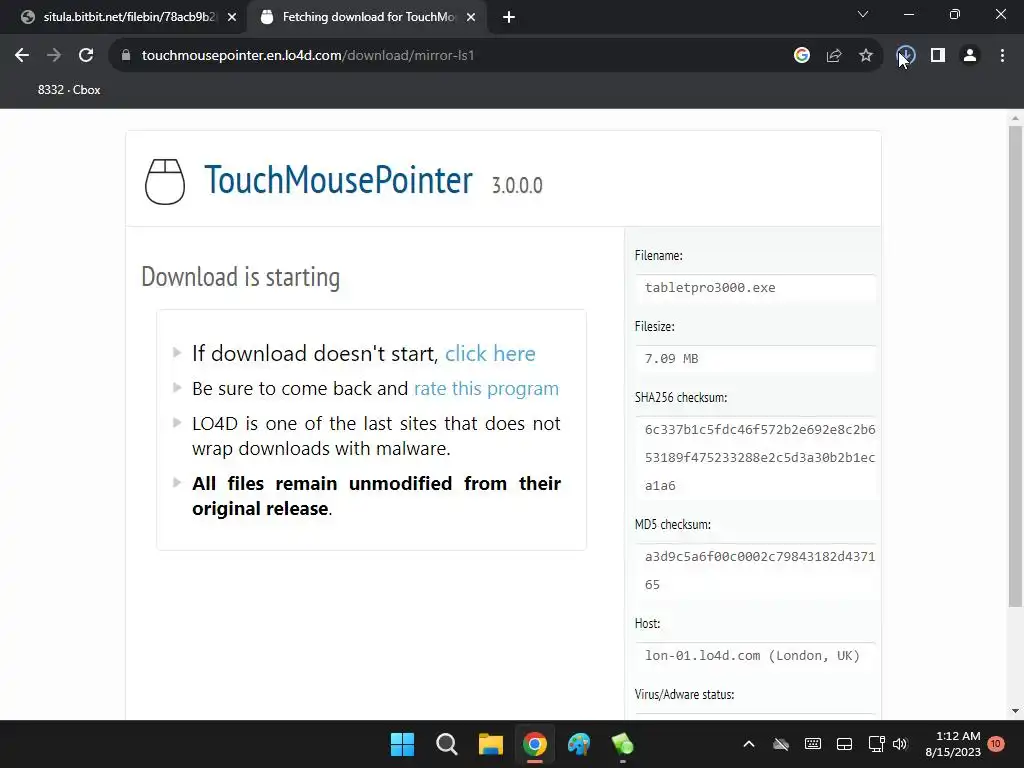Open the volume speaker tray icon
This screenshot has height=768, width=1024.
click(x=900, y=744)
